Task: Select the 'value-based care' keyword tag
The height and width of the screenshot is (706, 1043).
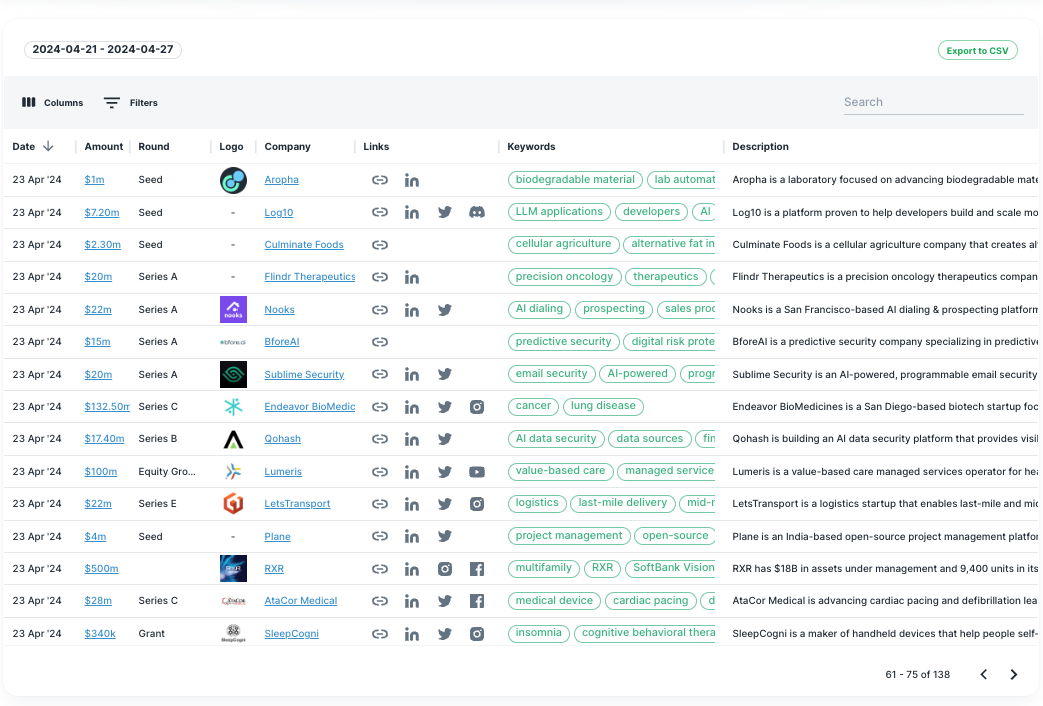Action: tap(560, 471)
